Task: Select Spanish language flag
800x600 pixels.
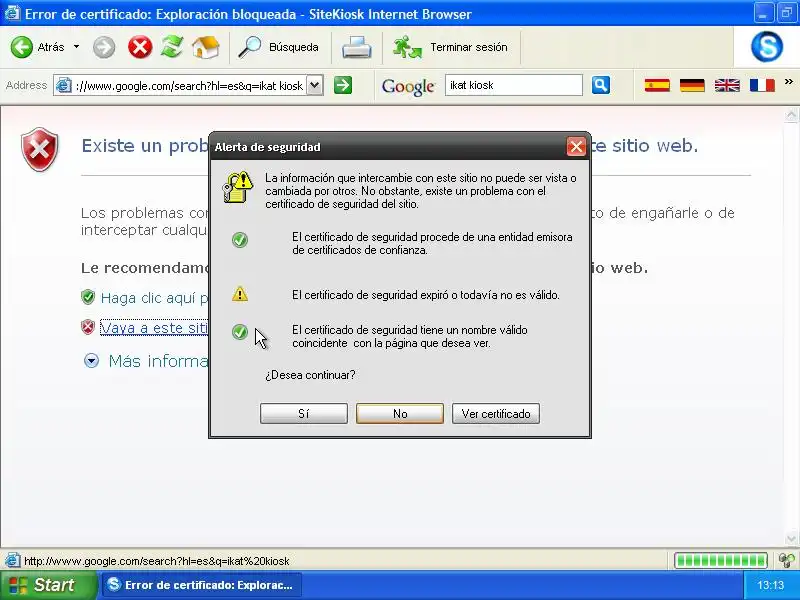Action: tap(657, 85)
